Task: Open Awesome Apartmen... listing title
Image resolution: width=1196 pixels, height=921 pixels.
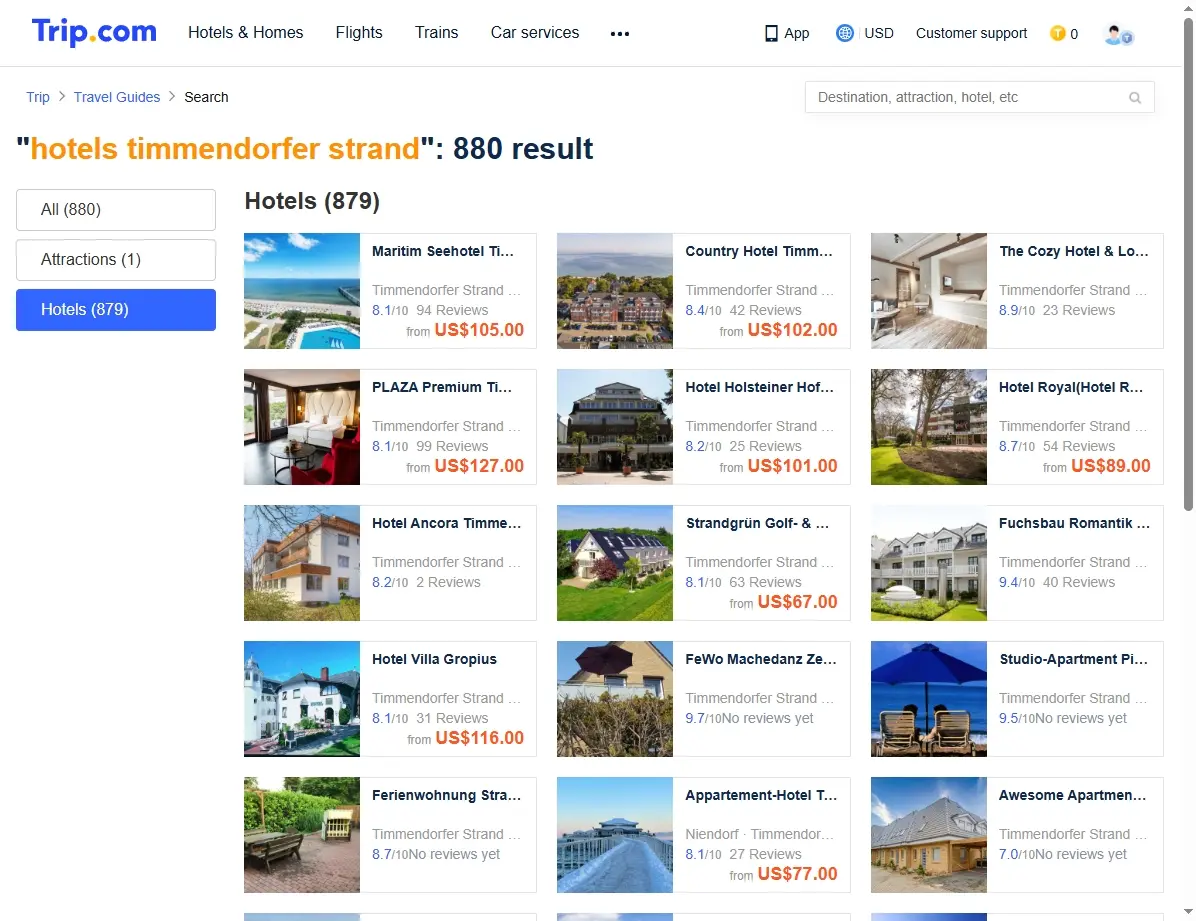Action: (1072, 794)
